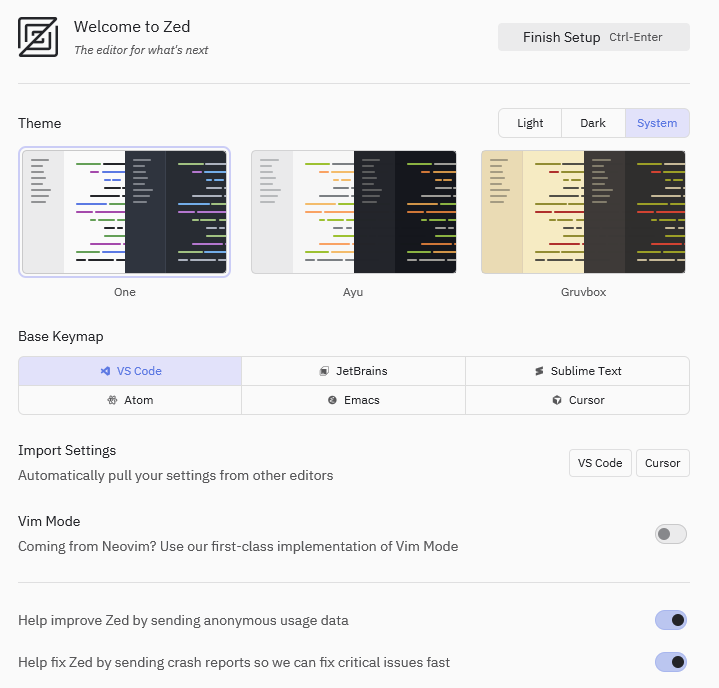The height and width of the screenshot is (688, 719).
Task: Turn off crash reports toggle
Action: [x=670, y=662]
